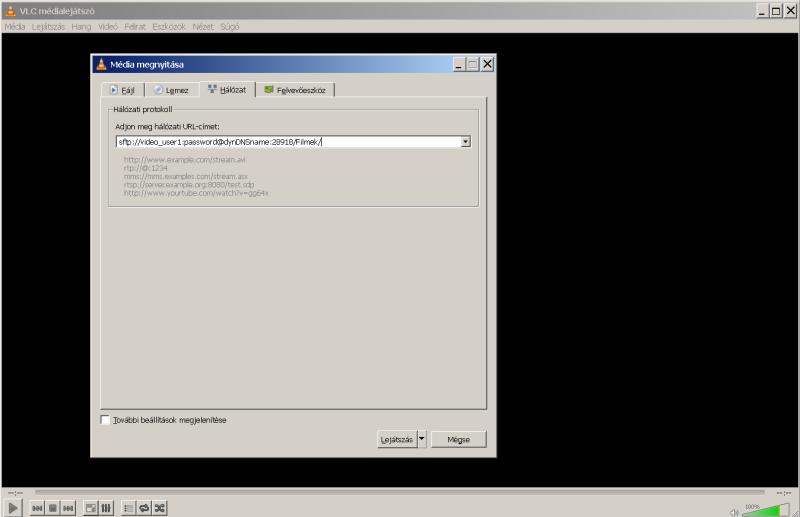Click example text rtsp://server.example.org:8080/test.sdp

point(189,184)
